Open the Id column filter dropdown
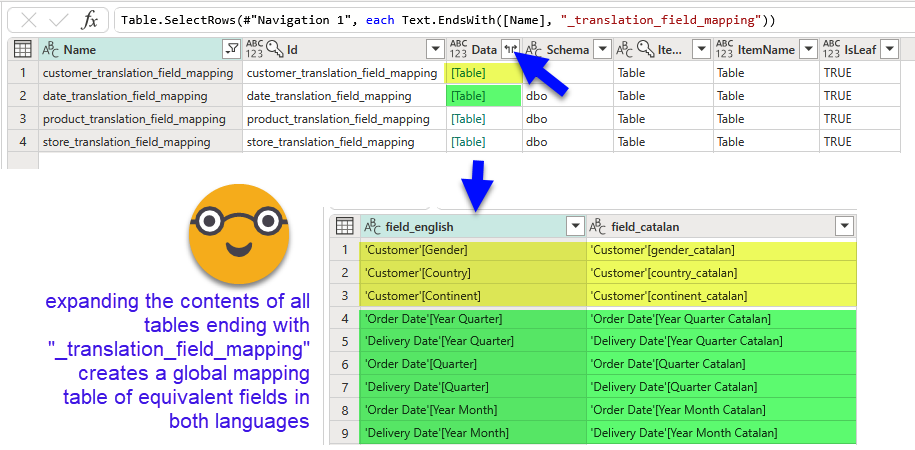The width and height of the screenshot is (915, 450). 434,49
